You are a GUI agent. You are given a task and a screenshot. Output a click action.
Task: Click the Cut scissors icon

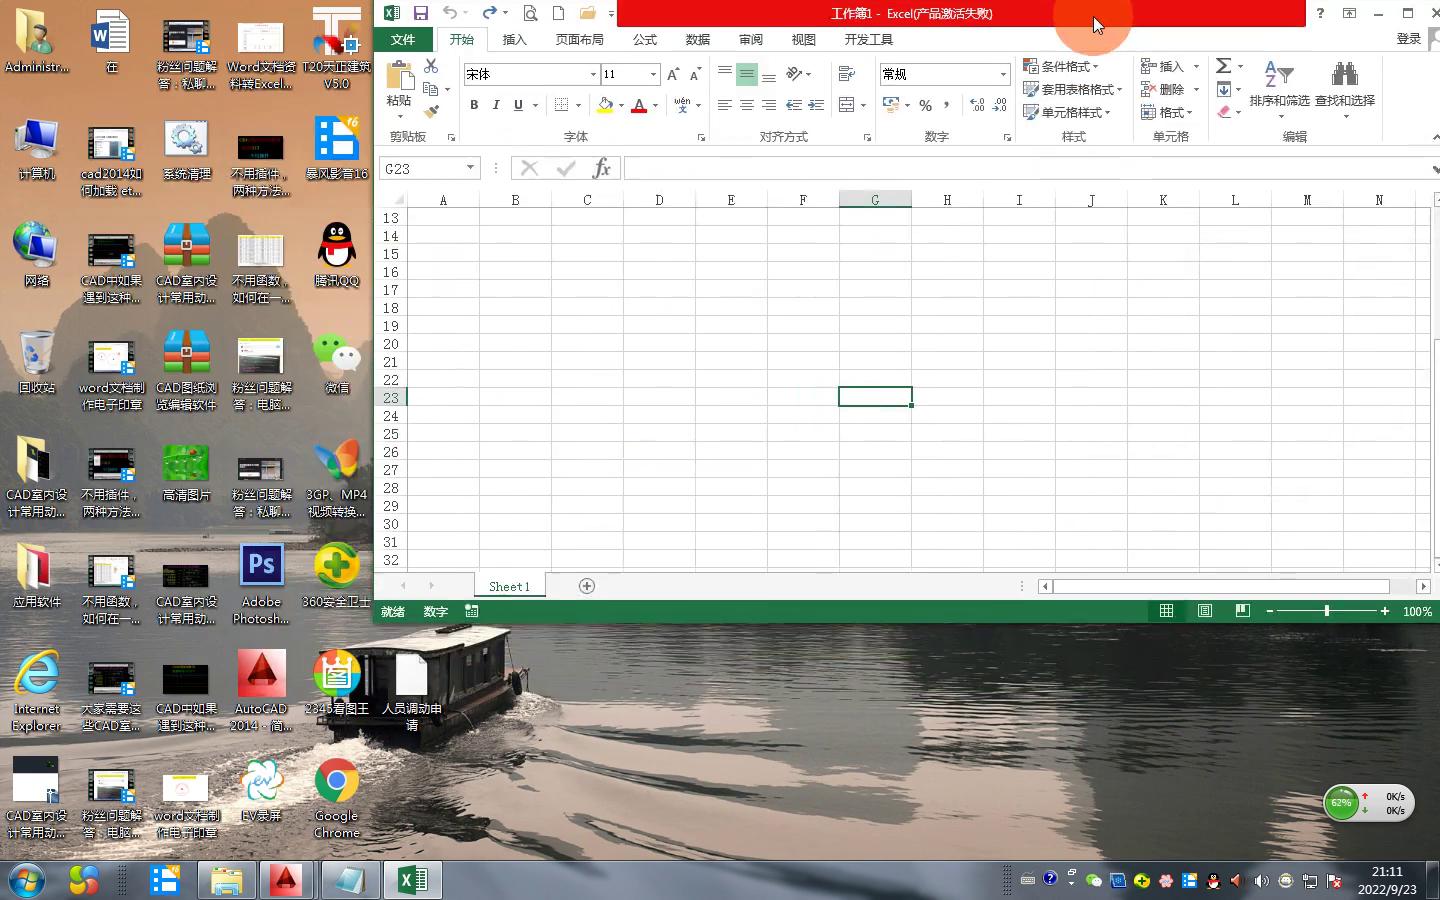click(431, 66)
